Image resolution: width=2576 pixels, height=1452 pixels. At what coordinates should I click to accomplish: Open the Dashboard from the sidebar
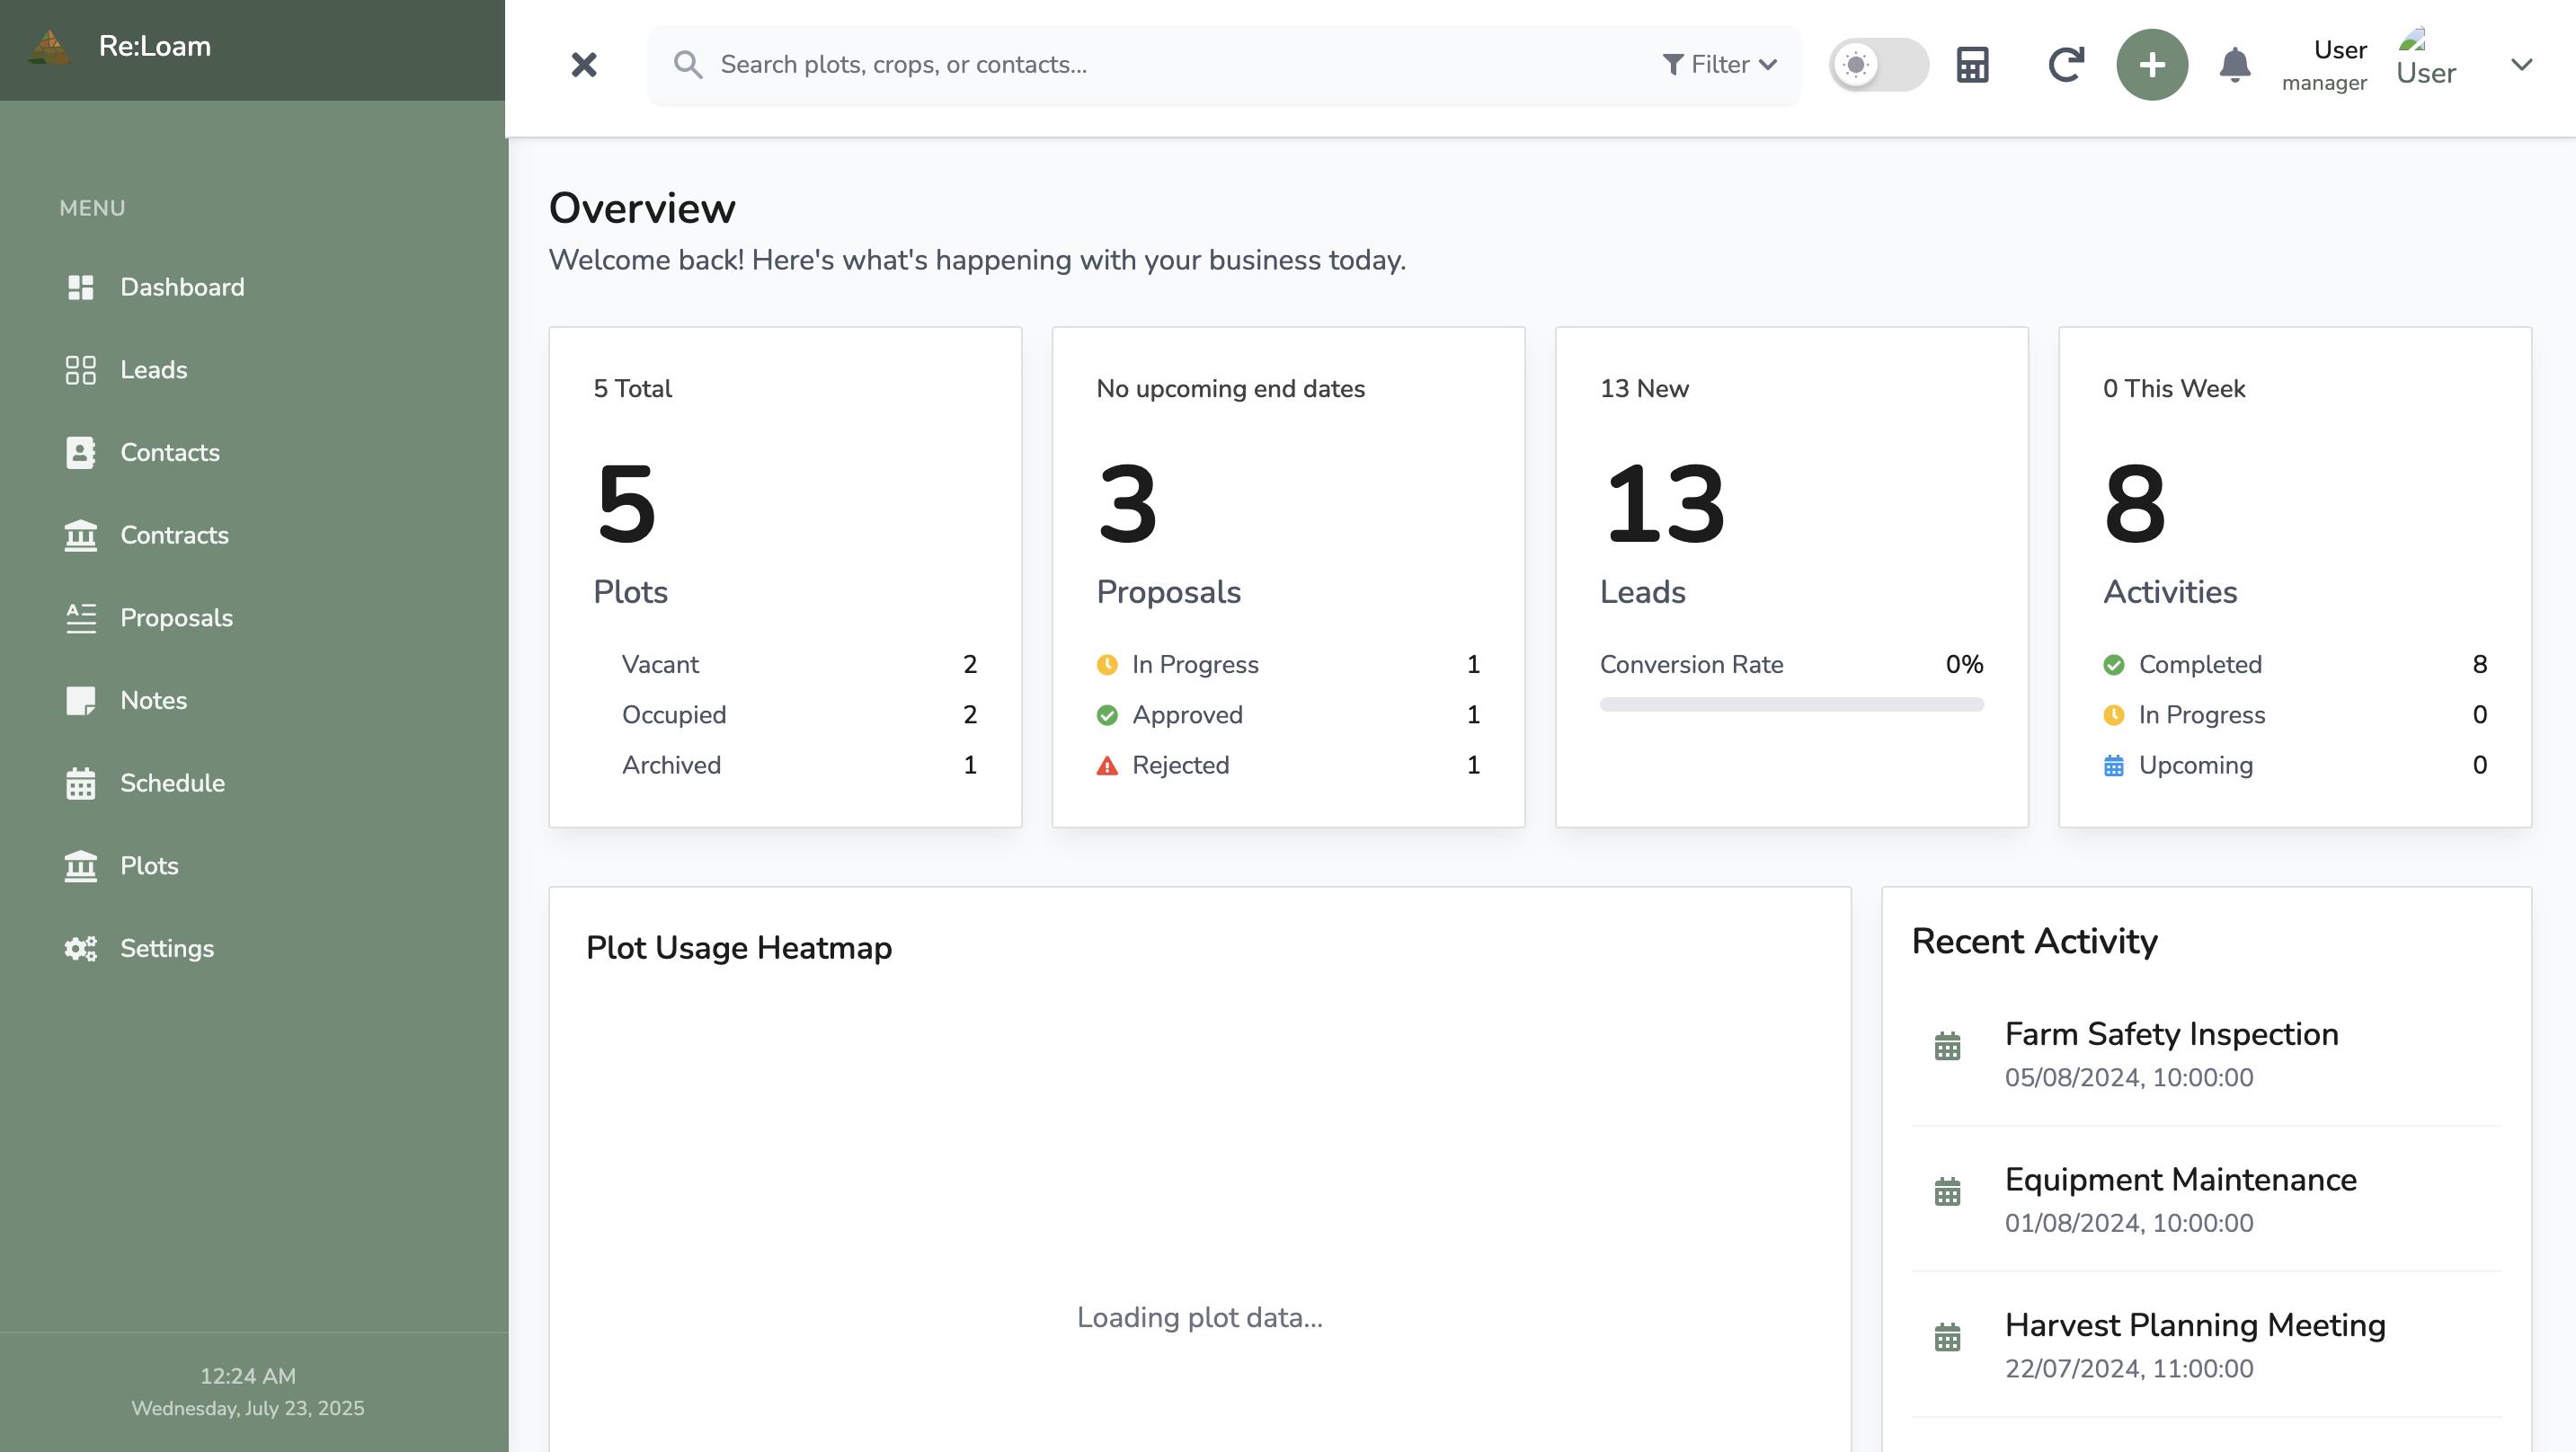(x=182, y=287)
